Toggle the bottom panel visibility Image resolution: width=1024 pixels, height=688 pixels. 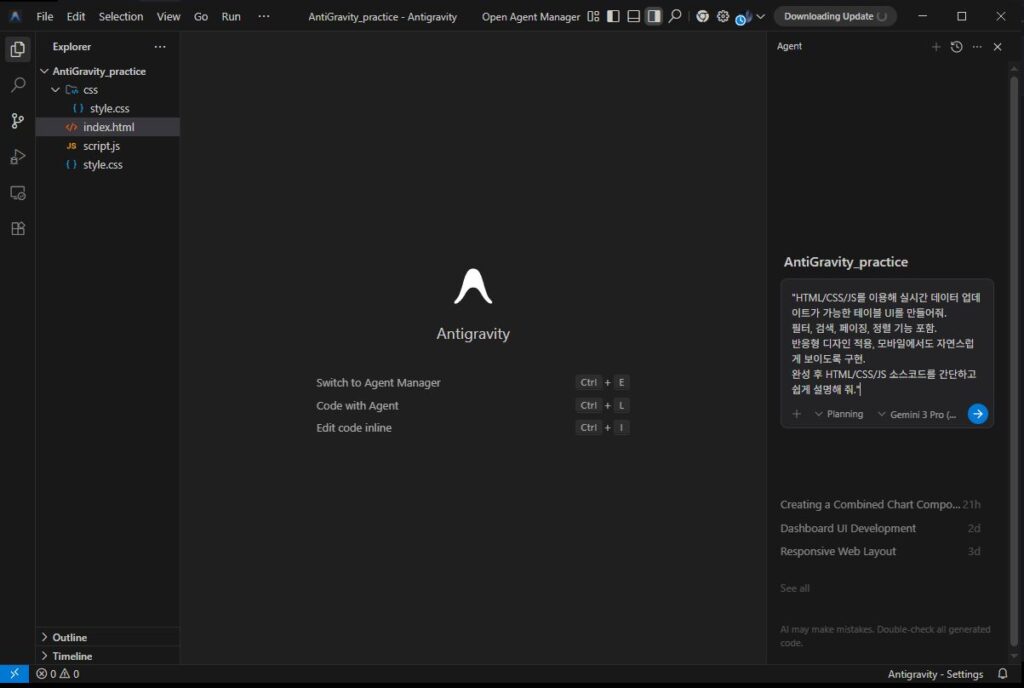(634, 17)
